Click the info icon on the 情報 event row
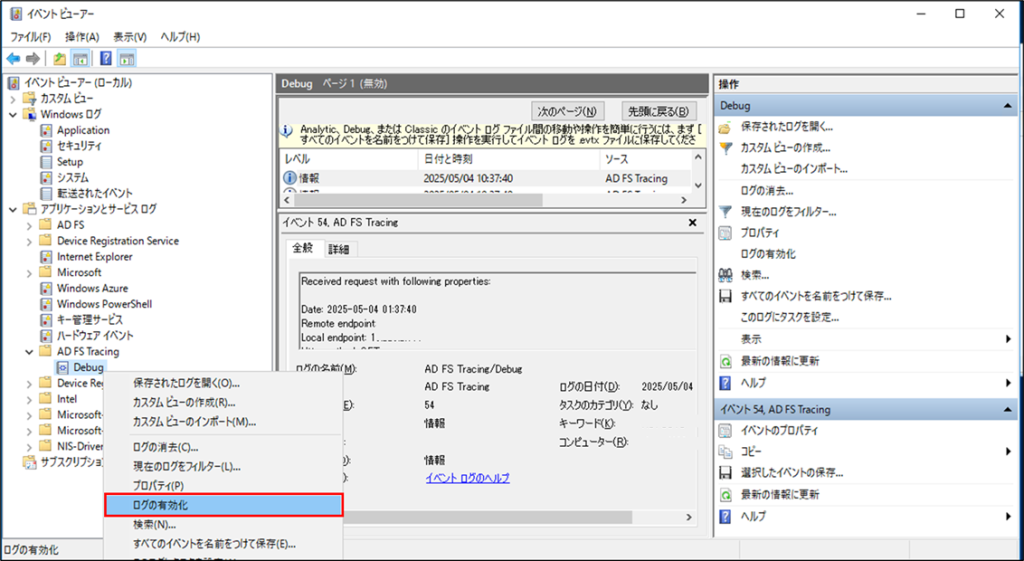This screenshot has width=1024, height=561. tap(289, 178)
